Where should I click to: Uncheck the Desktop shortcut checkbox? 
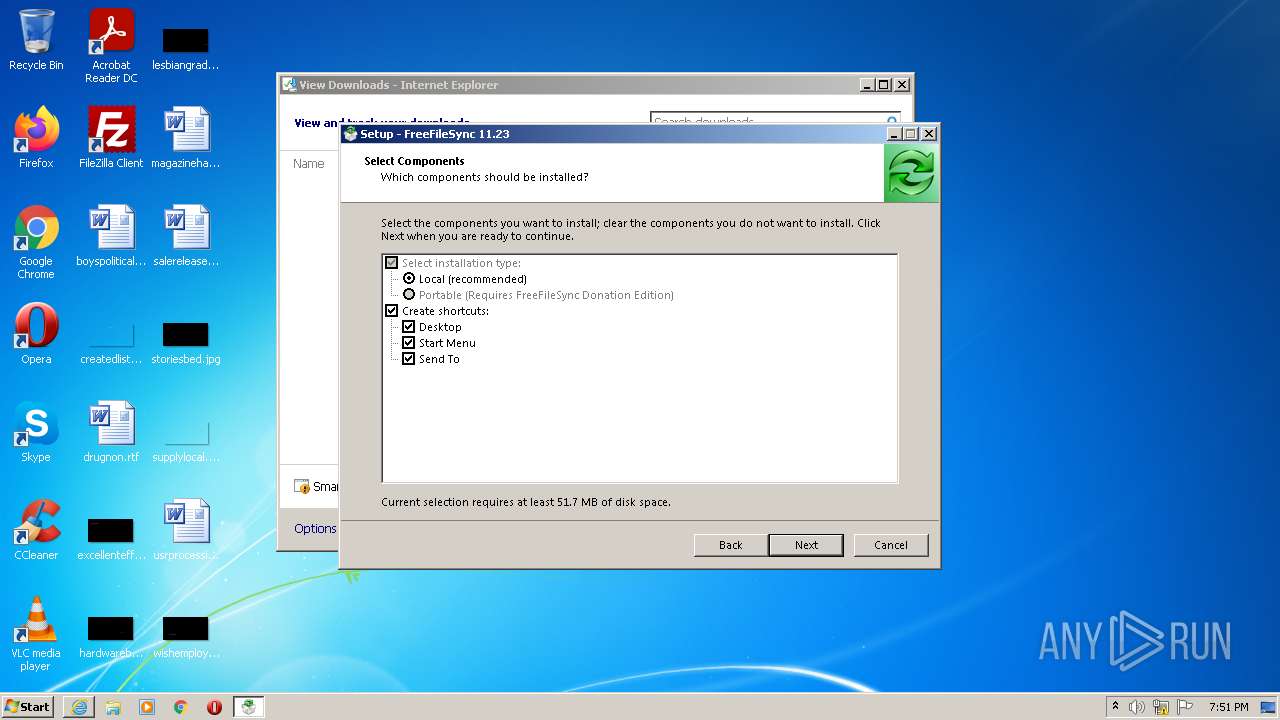tap(408, 327)
